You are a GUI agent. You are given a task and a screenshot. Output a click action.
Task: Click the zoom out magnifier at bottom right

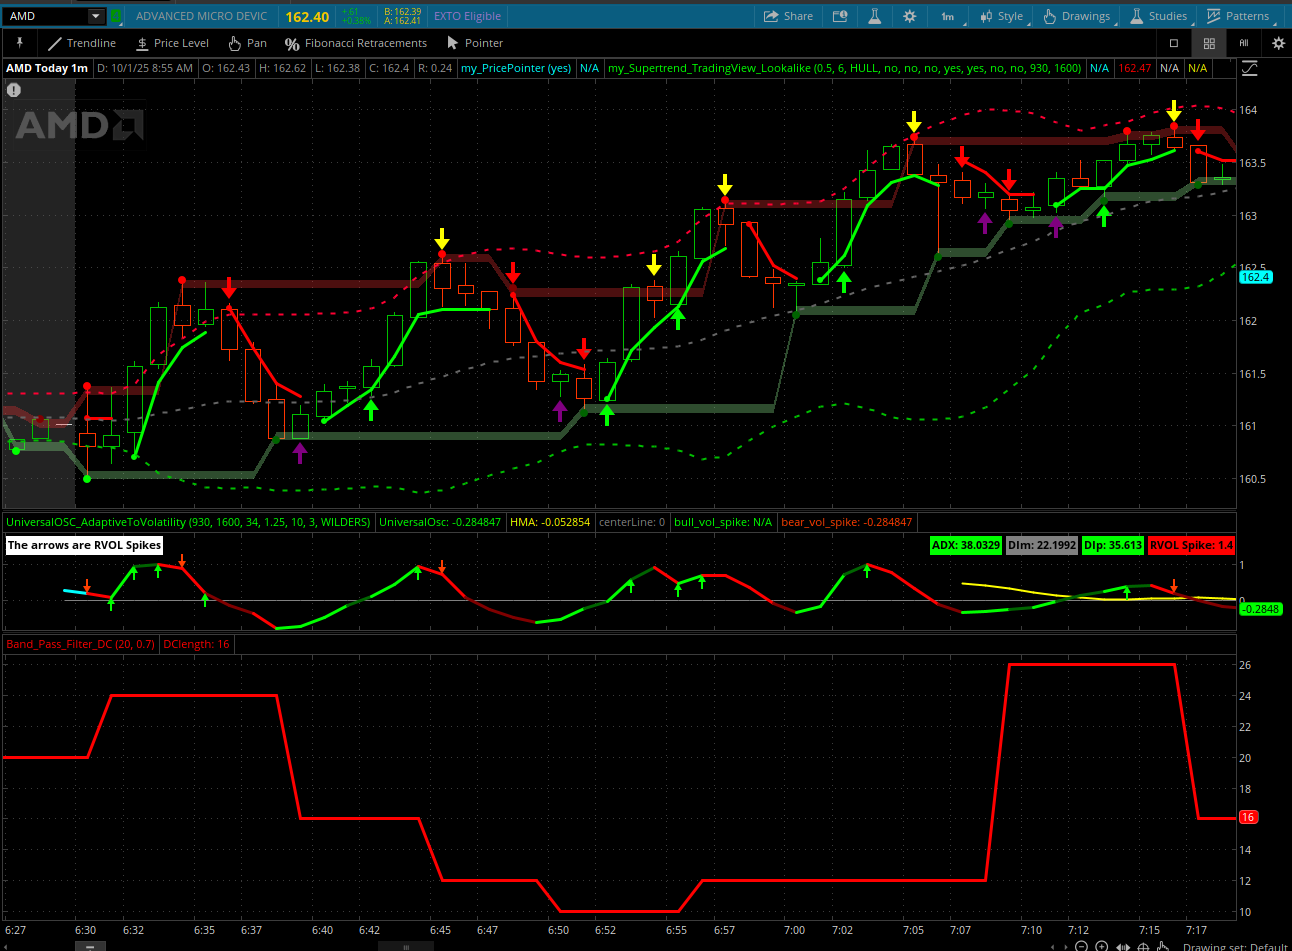(x=1081, y=946)
